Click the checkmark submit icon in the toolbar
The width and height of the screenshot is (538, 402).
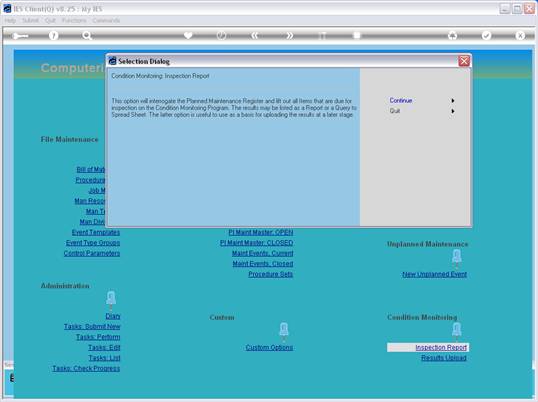point(487,35)
